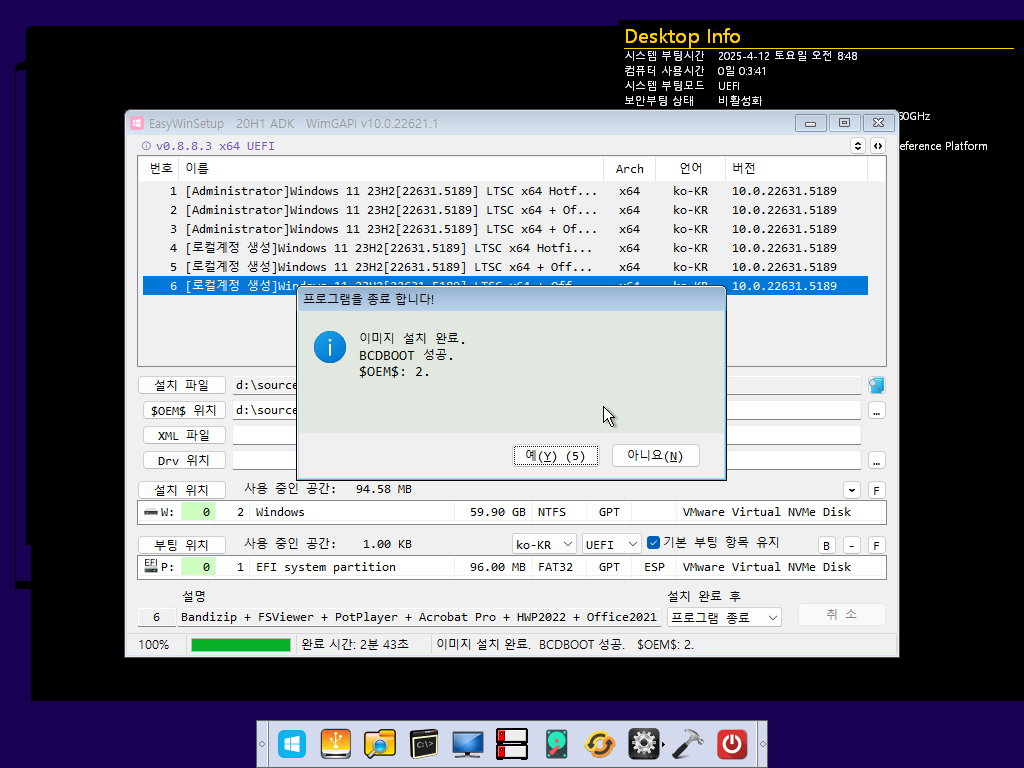Click the 아니요(N) button in the dialog
Image resolution: width=1024 pixels, height=768 pixels.
click(656, 455)
